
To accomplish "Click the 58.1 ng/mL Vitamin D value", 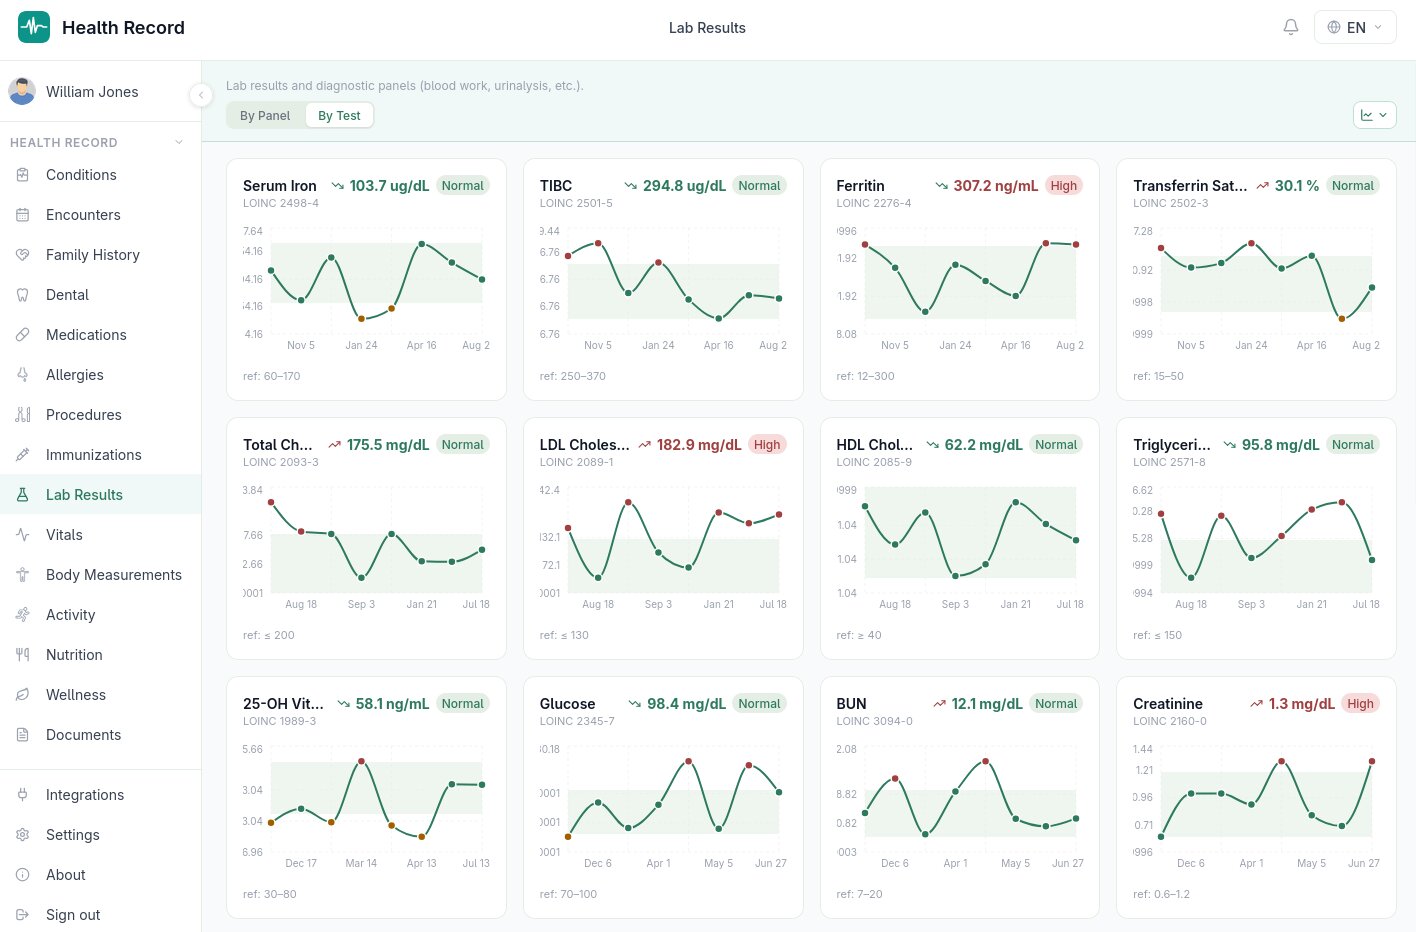I will coord(392,704).
